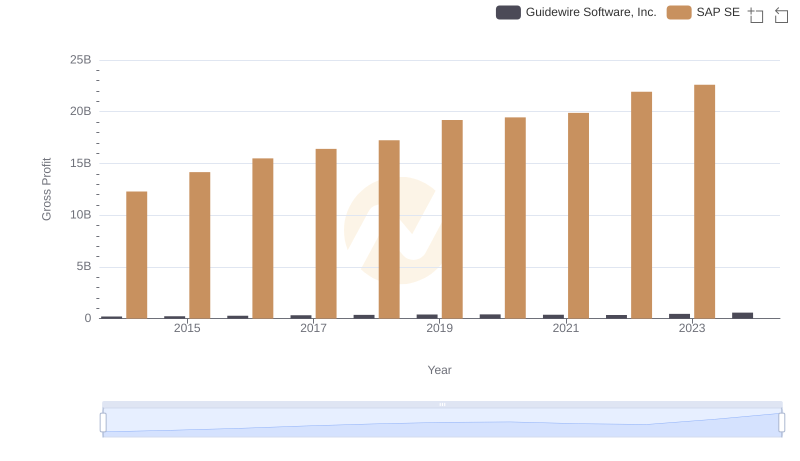Click the SAP SE bar for 2014

[137, 255]
